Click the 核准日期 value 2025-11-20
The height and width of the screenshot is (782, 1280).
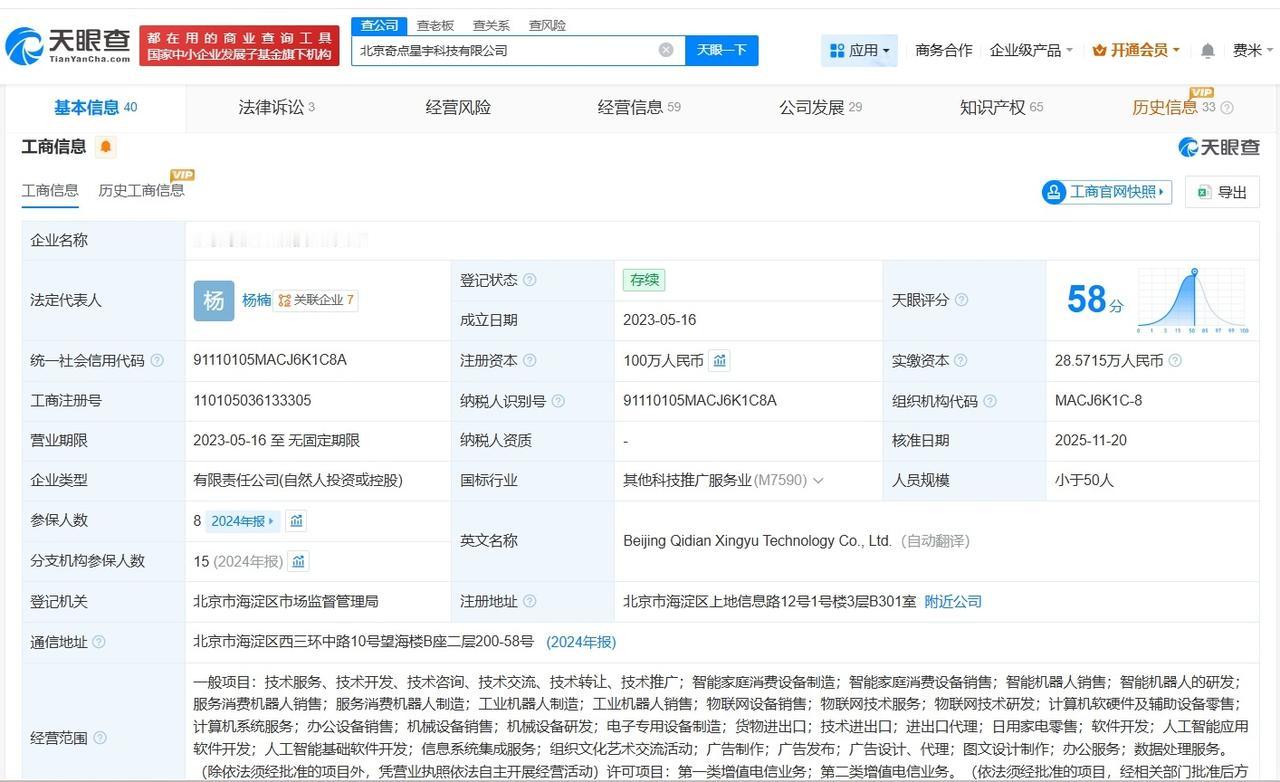click(x=1091, y=441)
